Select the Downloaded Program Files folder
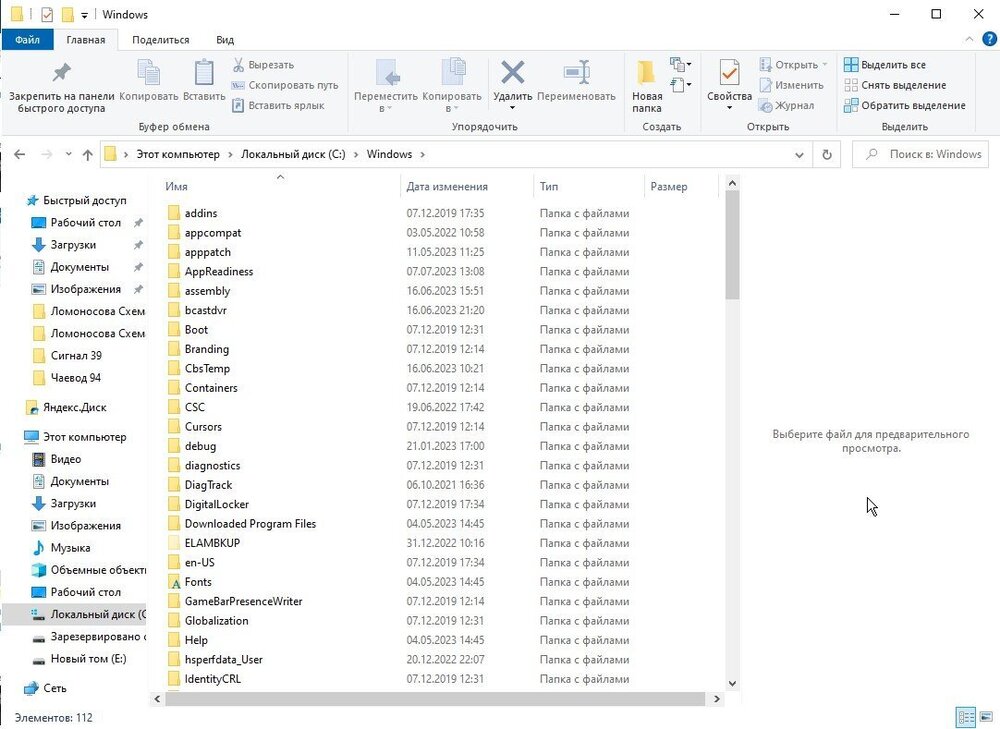Viewport: 1000px width, 729px height. pos(250,524)
